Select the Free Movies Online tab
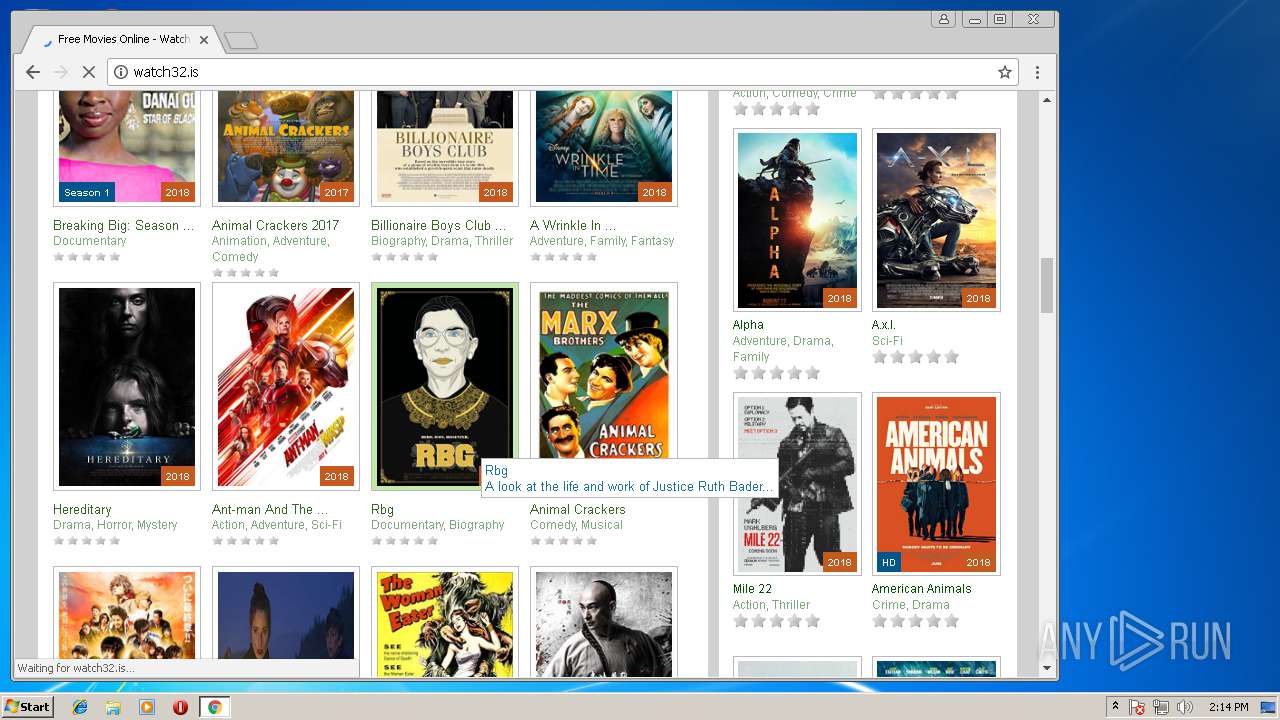The width and height of the screenshot is (1280, 720). (x=123, y=39)
